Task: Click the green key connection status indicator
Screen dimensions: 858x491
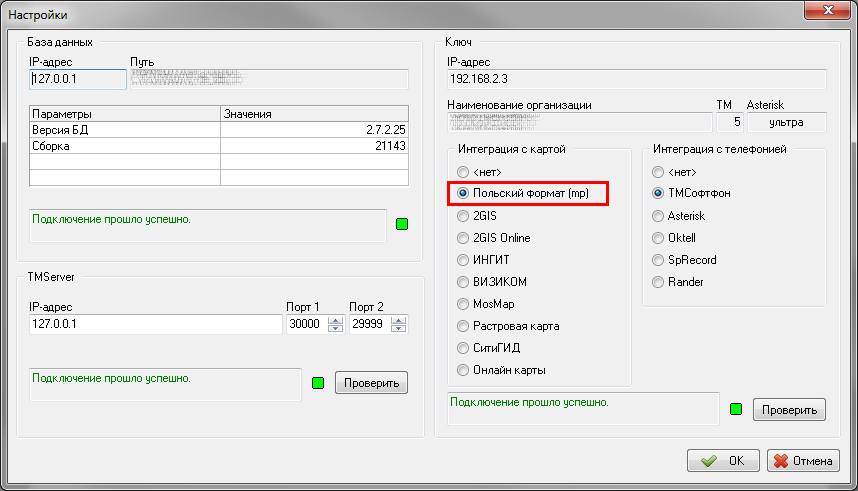Action: [736, 409]
